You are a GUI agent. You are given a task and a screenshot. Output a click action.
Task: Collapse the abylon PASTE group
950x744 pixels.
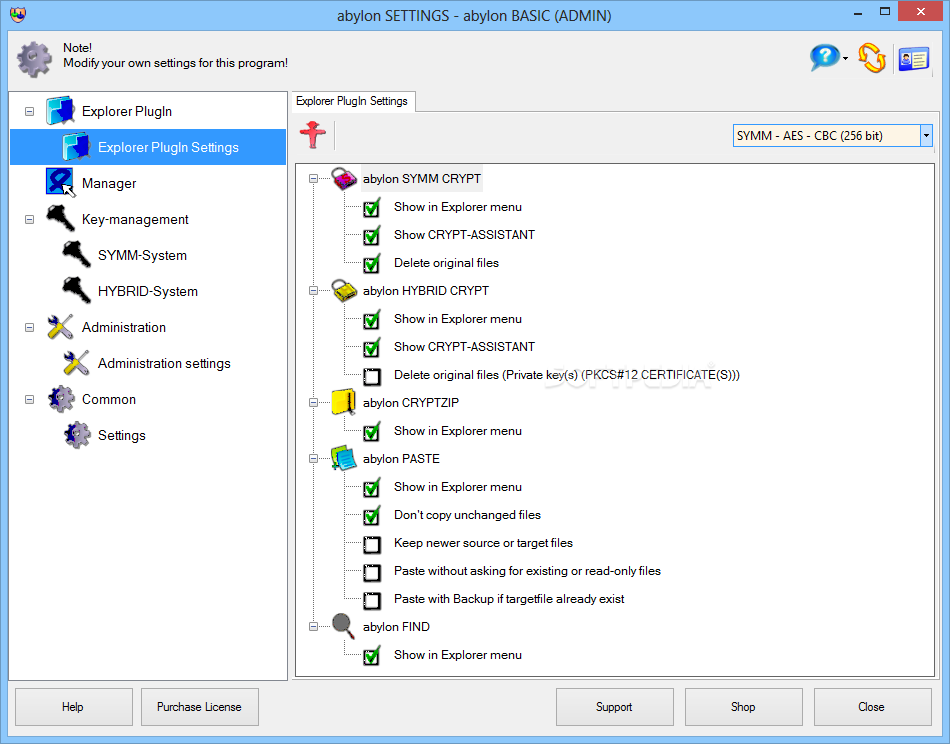tap(313, 459)
